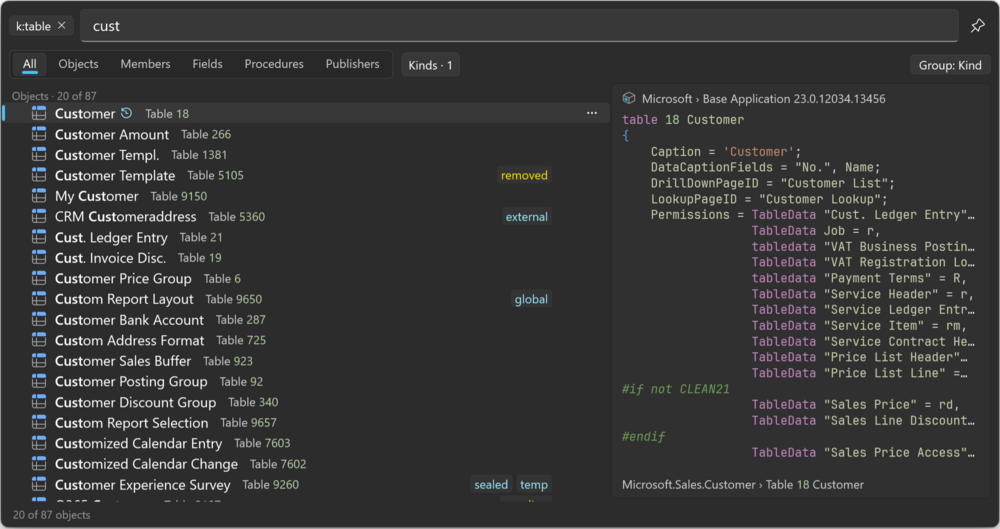The image size is (1000, 529).
Task: Select Customer Templ. Table 1381
Action: 306,154
